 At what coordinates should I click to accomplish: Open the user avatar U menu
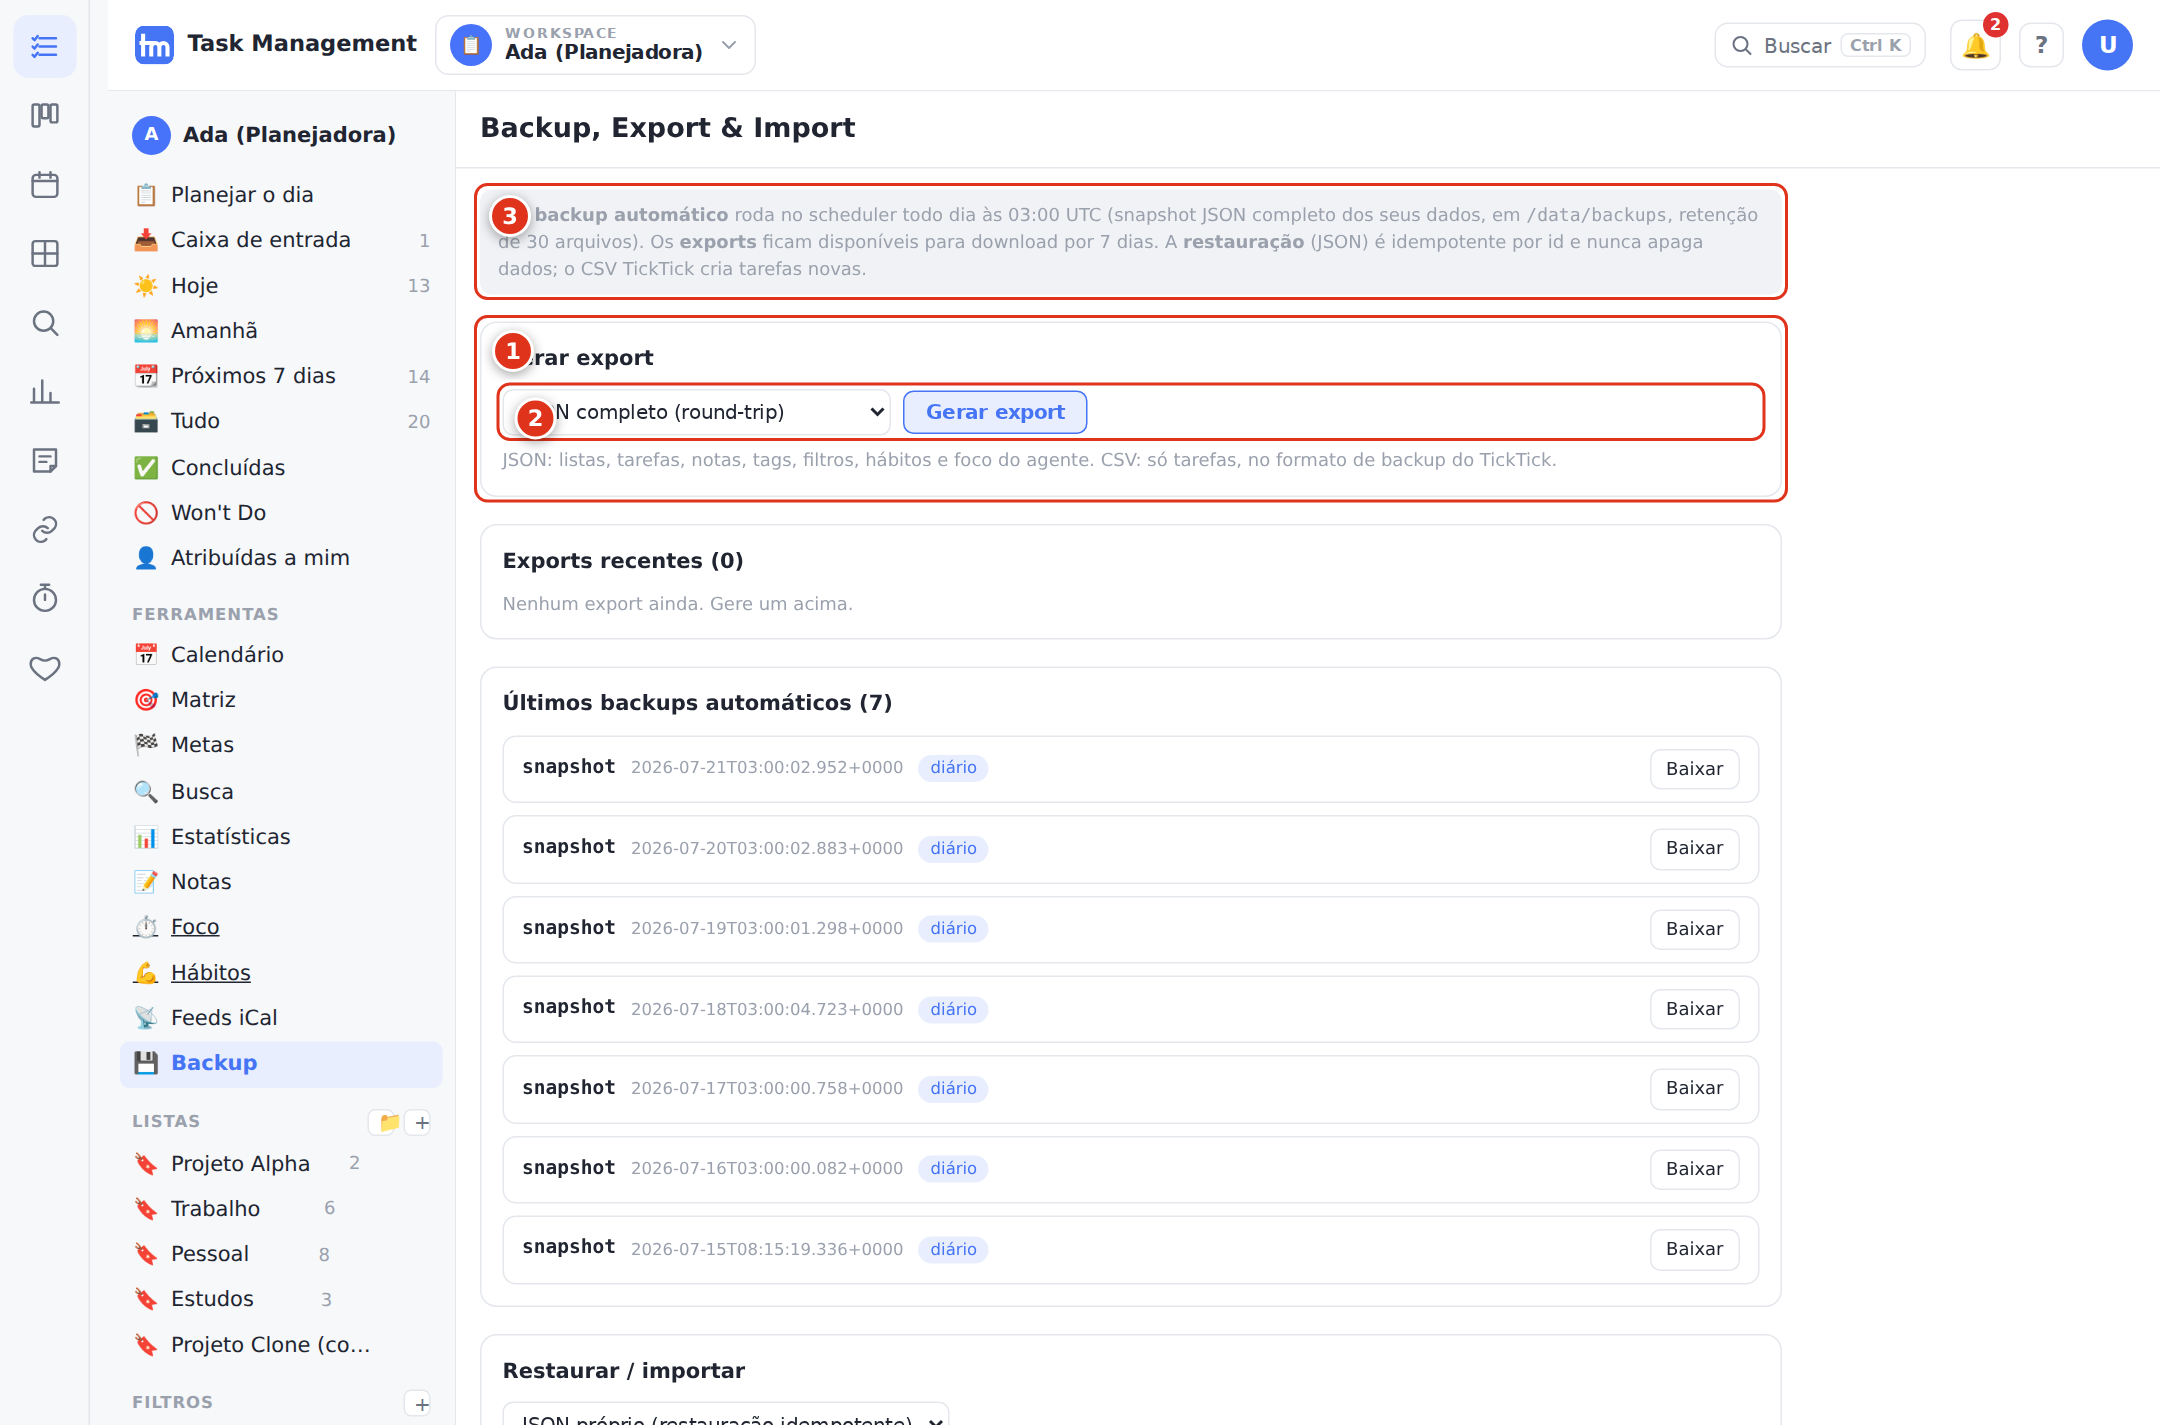tap(2107, 45)
